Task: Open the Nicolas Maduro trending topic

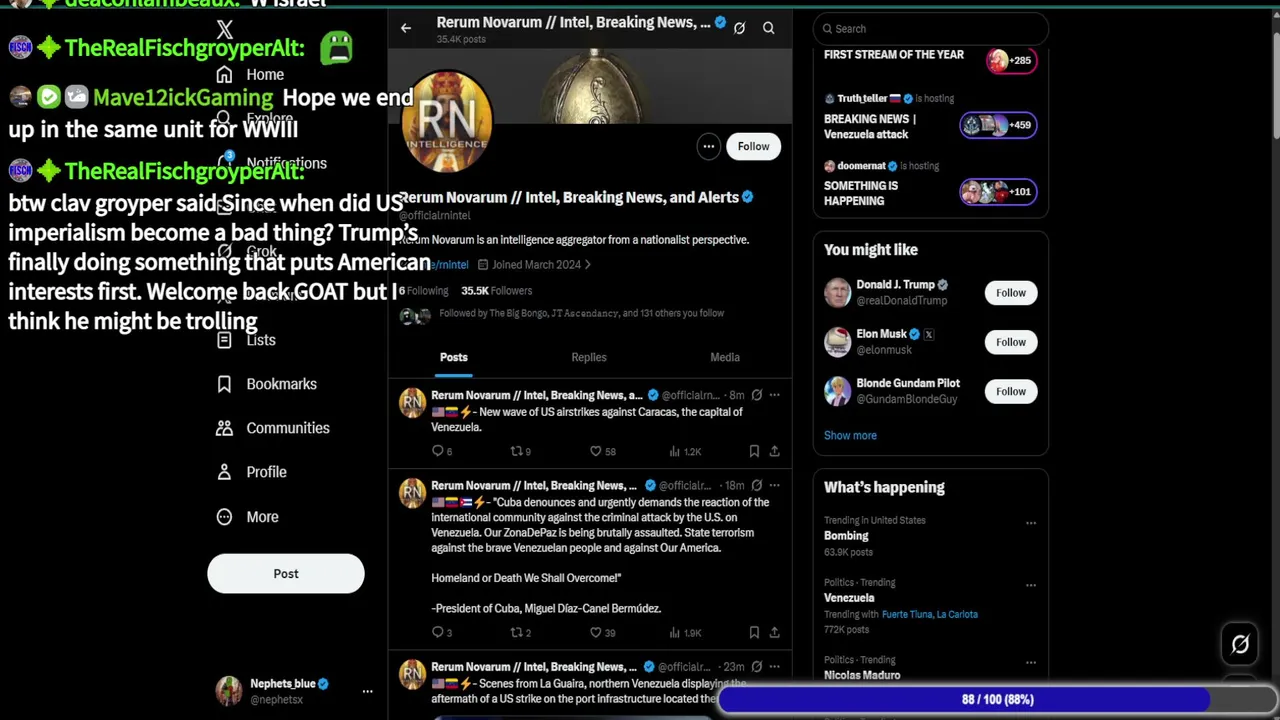Action: 862,675
